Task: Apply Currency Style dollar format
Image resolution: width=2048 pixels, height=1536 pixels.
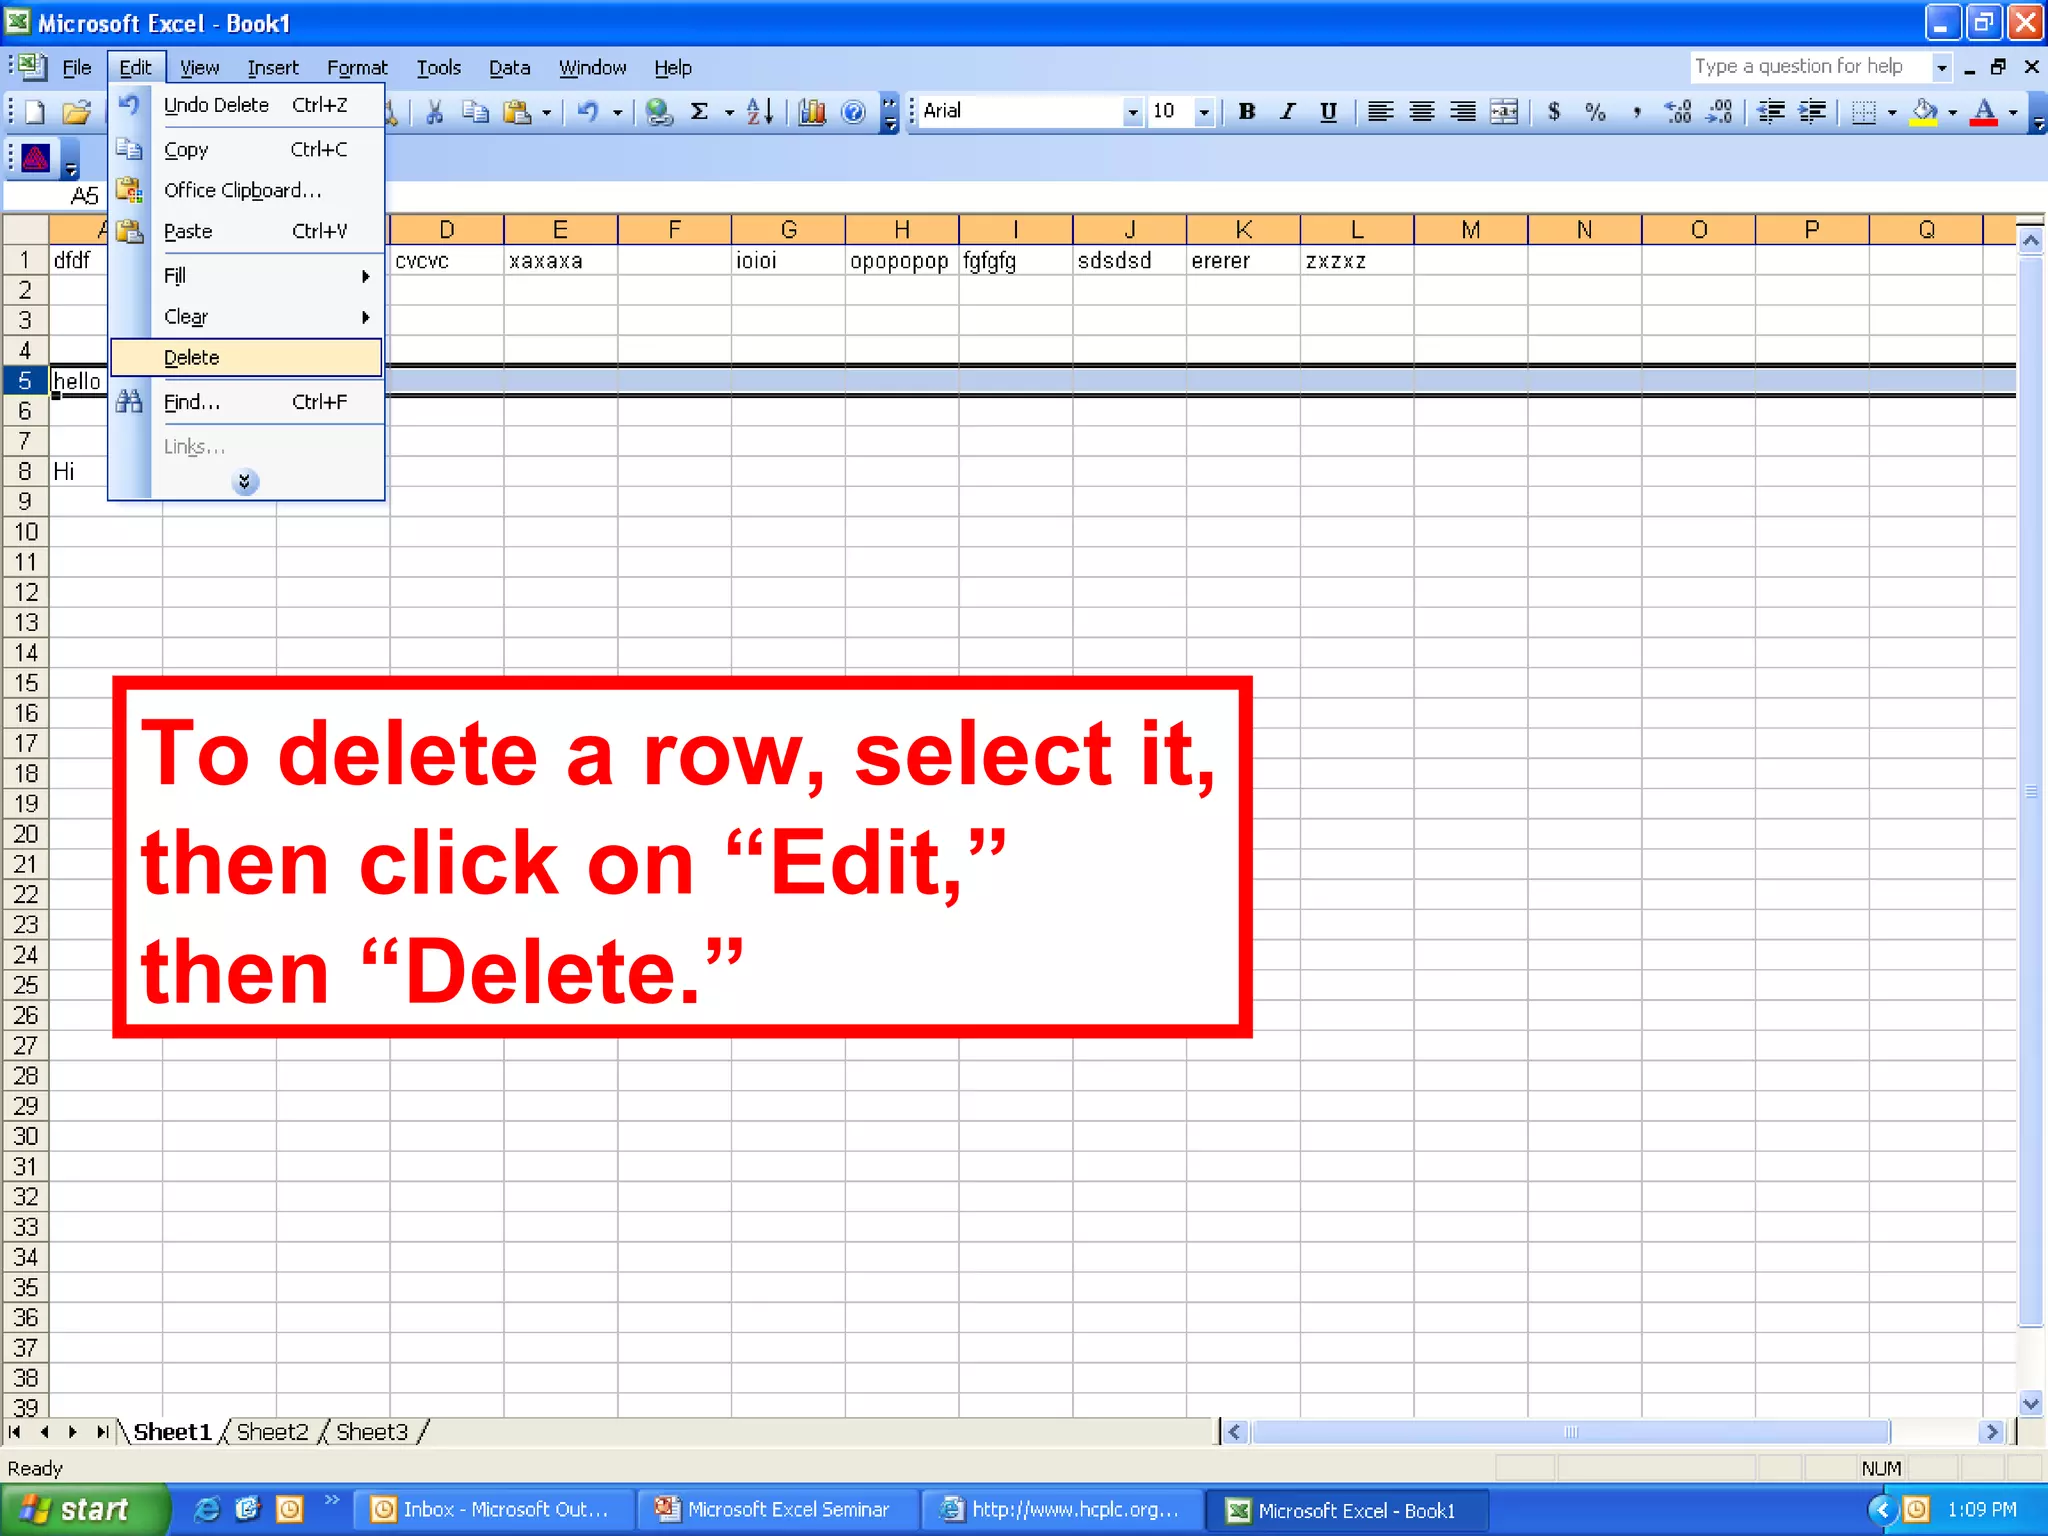Action: click(1554, 112)
